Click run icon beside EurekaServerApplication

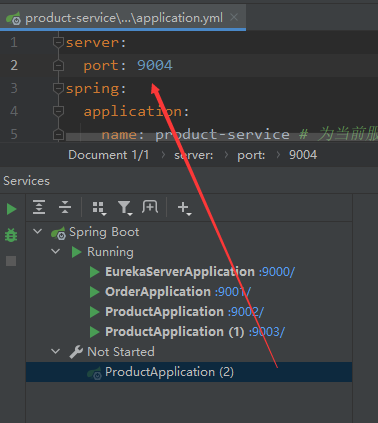coord(95,272)
